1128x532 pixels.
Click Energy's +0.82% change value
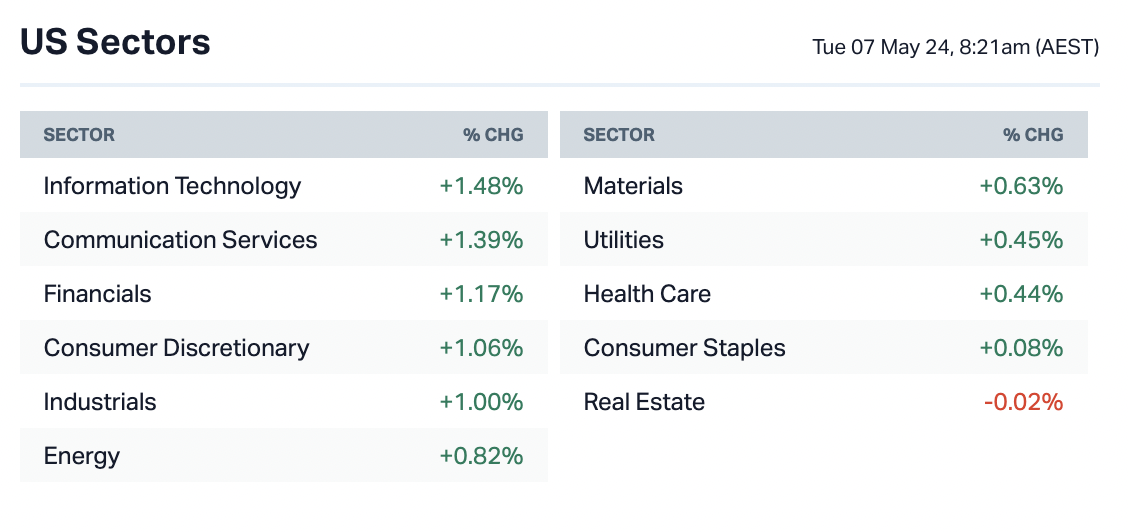(481, 456)
